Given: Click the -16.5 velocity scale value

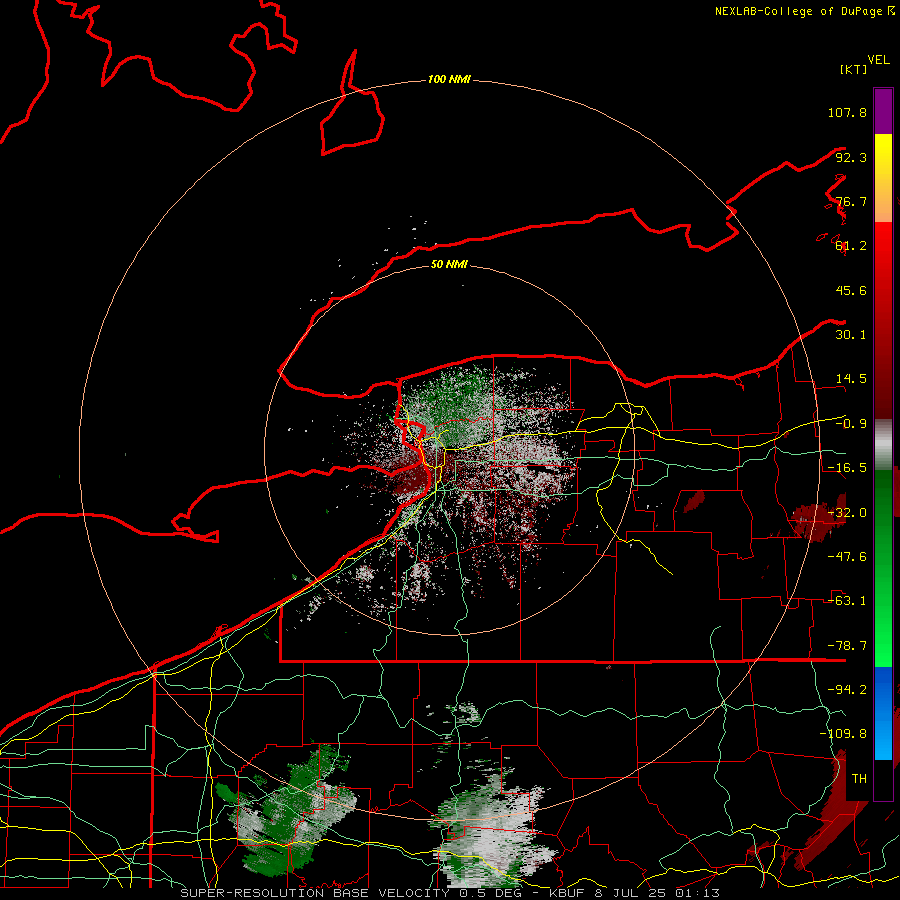Looking at the screenshot, I should pos(847,468).
